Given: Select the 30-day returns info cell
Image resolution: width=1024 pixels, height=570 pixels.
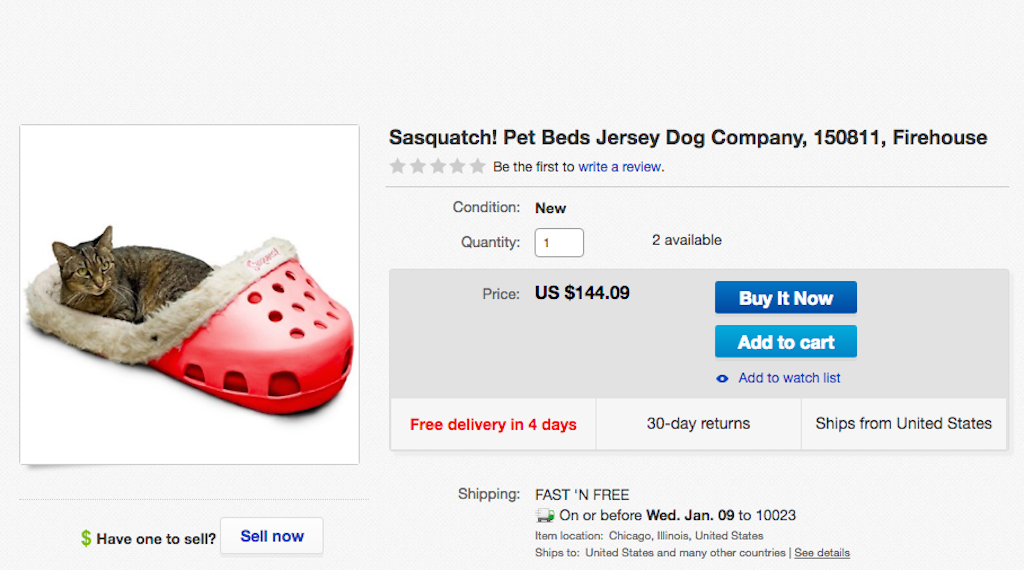Looking at the screenshot, I should (698, 424).
